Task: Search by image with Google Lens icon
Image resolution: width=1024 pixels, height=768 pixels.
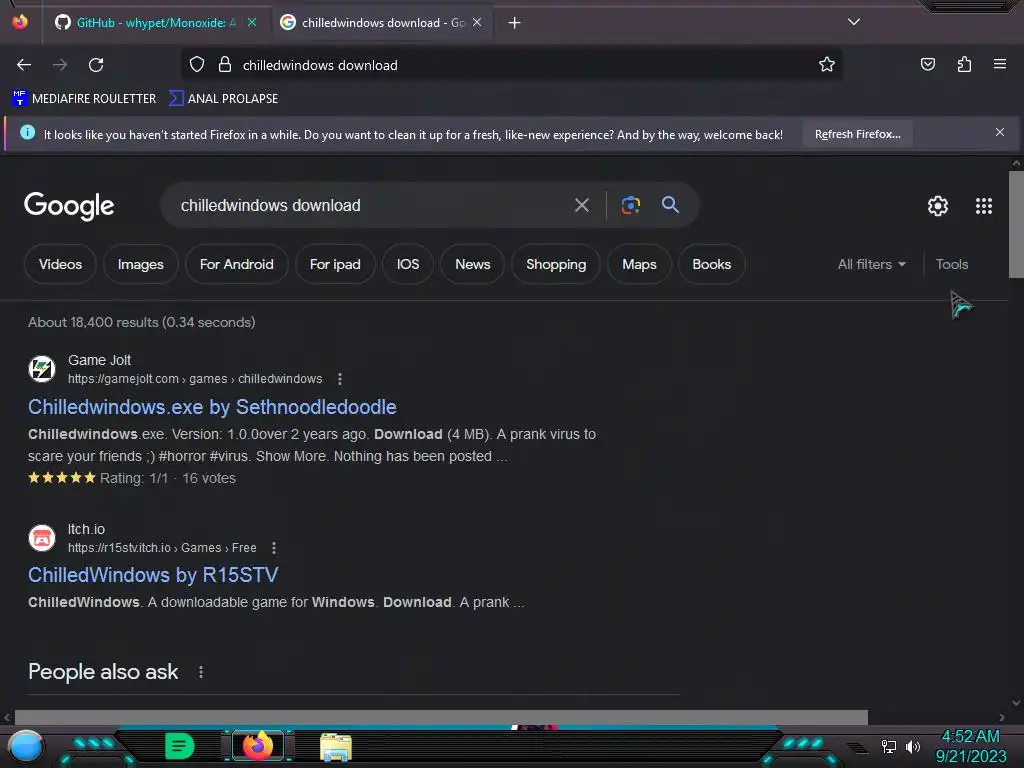Action: 630,205
